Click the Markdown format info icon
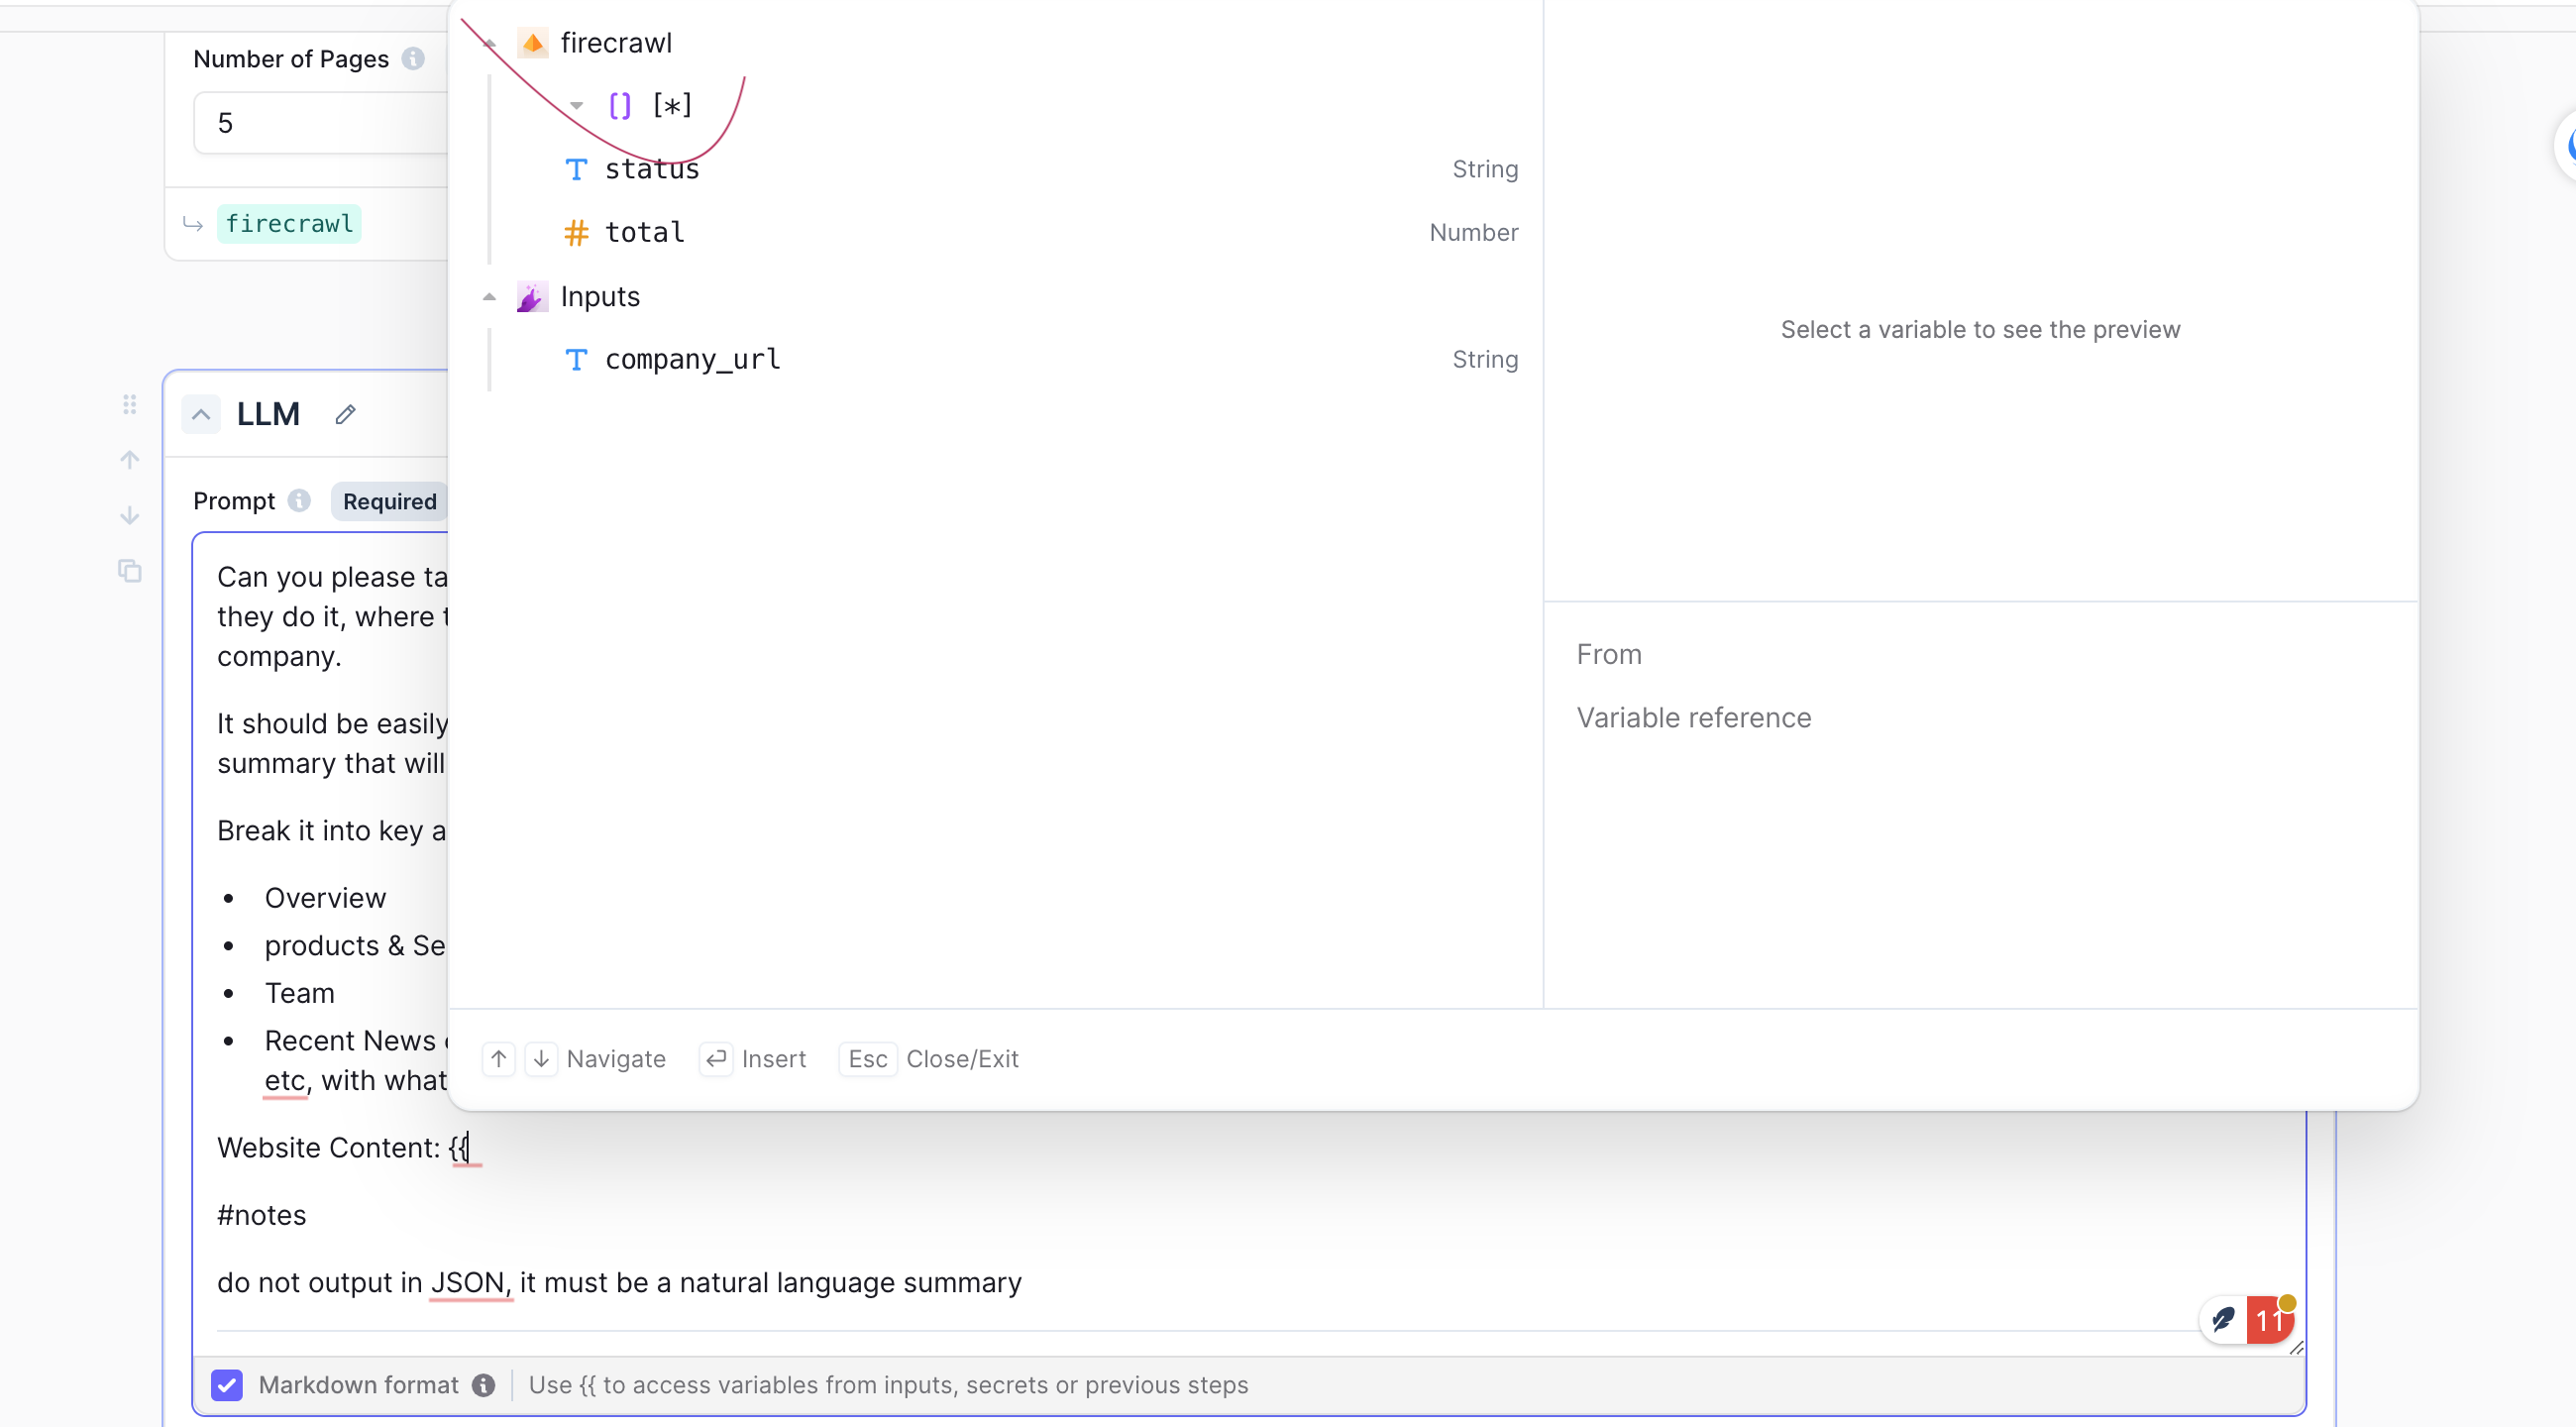This screenshot has height=1427, width=2576. pyautogui.click(x=484, y=1385)
